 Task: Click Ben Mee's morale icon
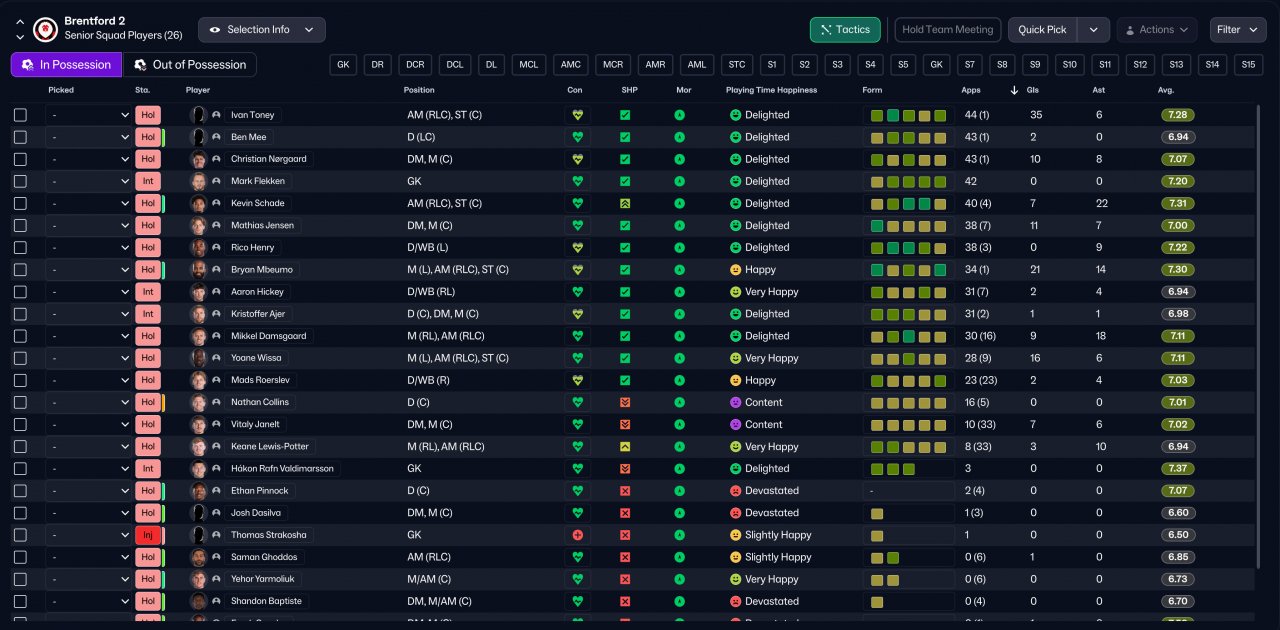(679, 137)
